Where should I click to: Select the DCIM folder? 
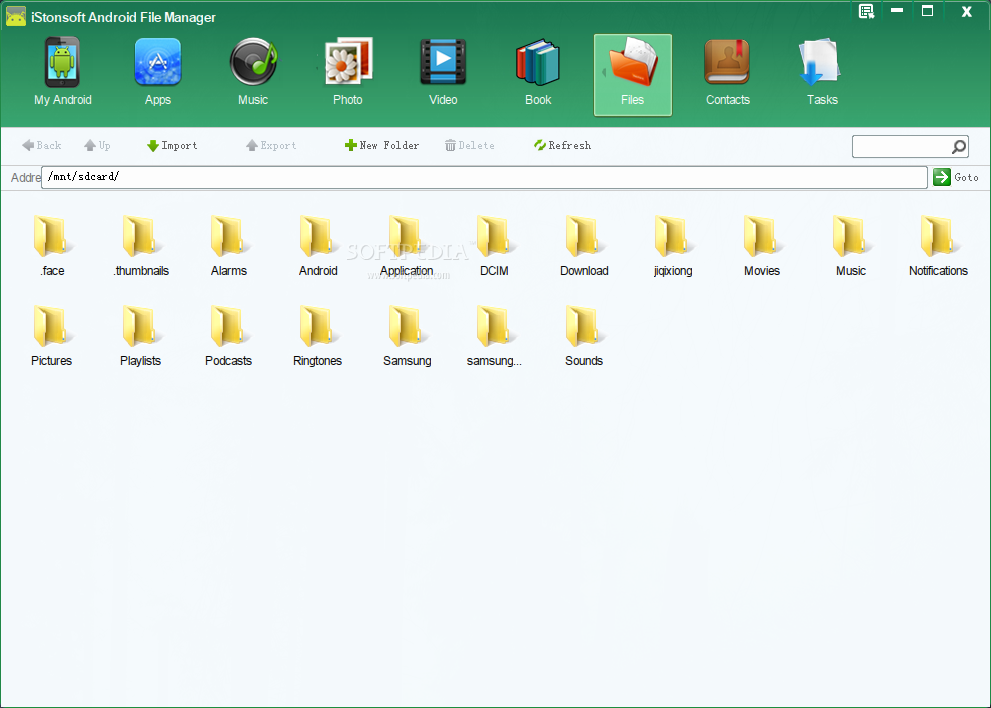[x=494, y=246]
